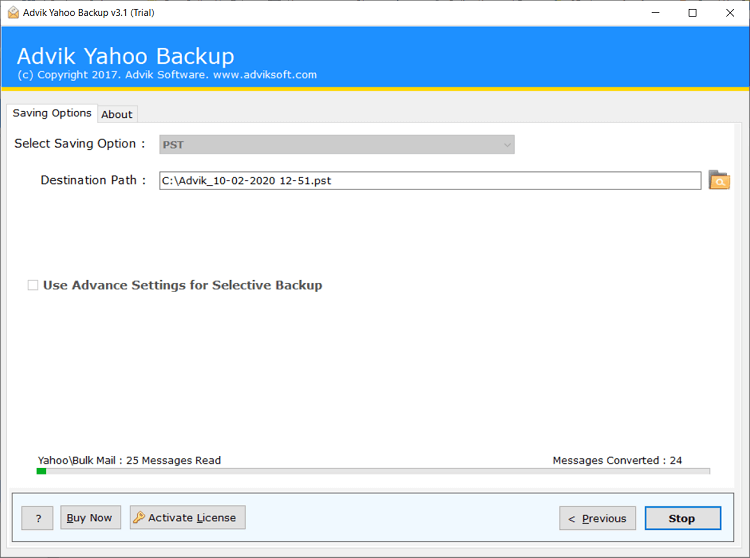Focus the Destination Path text field
Viewport: 750px width, 558px height.
(430, 181)
